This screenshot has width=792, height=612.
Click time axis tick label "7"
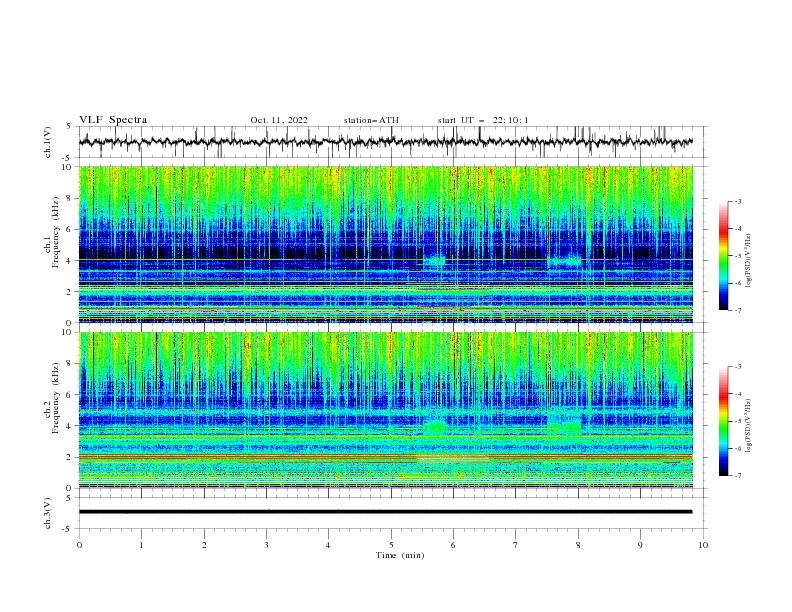coord(516,545)
